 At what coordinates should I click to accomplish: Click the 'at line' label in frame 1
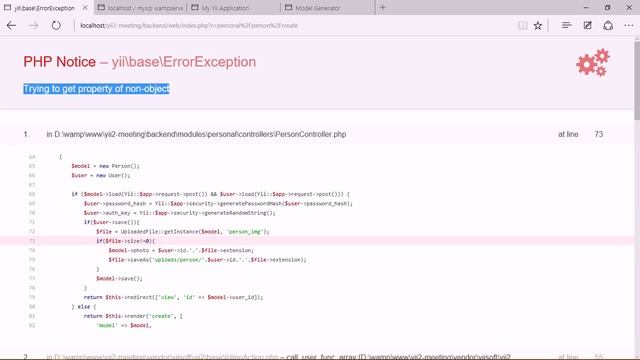coord(568,134)
